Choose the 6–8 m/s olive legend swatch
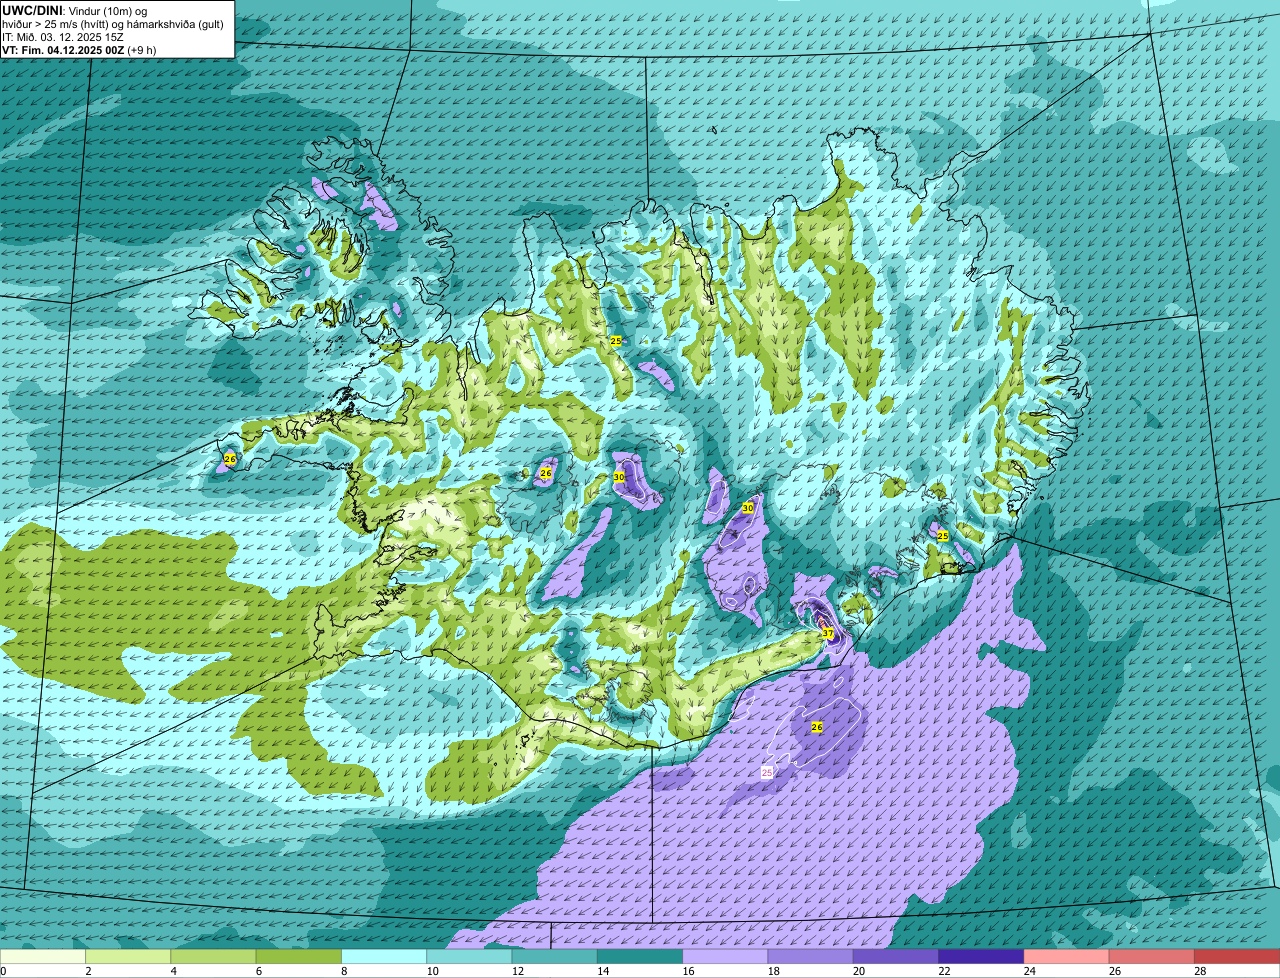Viewport: 1280px width, 978px height. pyautogui.click(x=299, y=956)
